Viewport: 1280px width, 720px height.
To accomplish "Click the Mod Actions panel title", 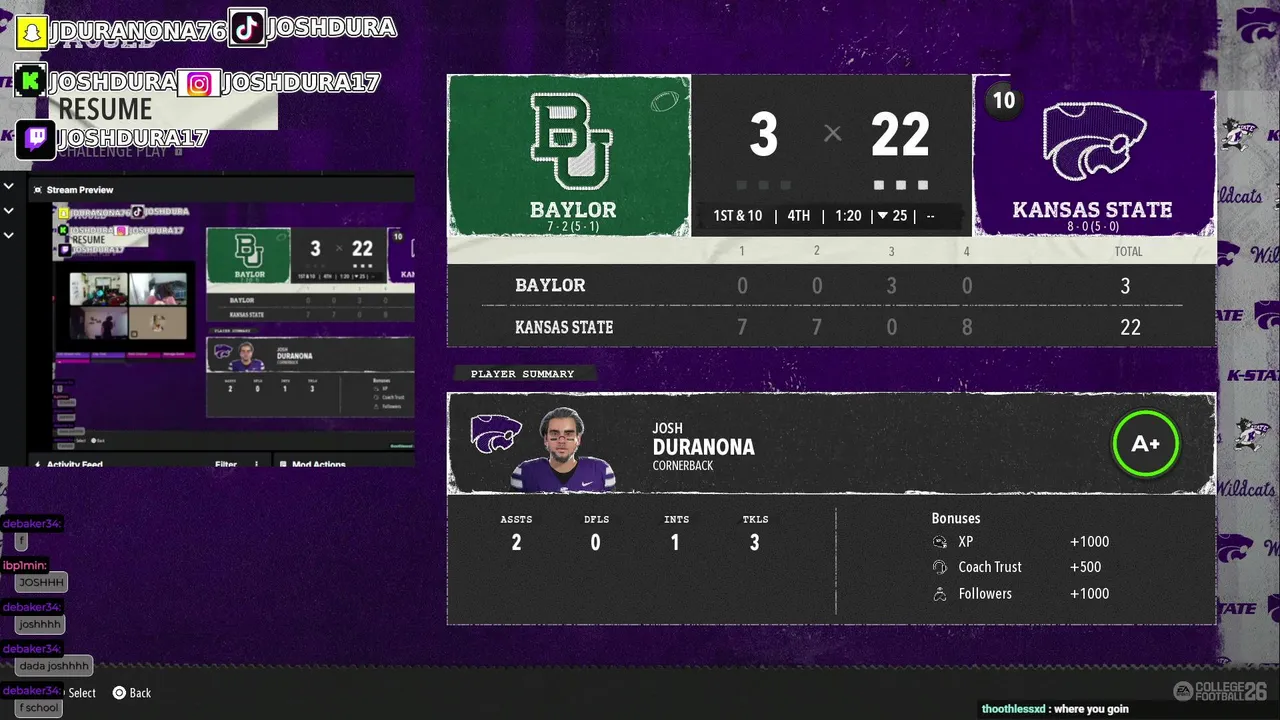I will 319,464.
